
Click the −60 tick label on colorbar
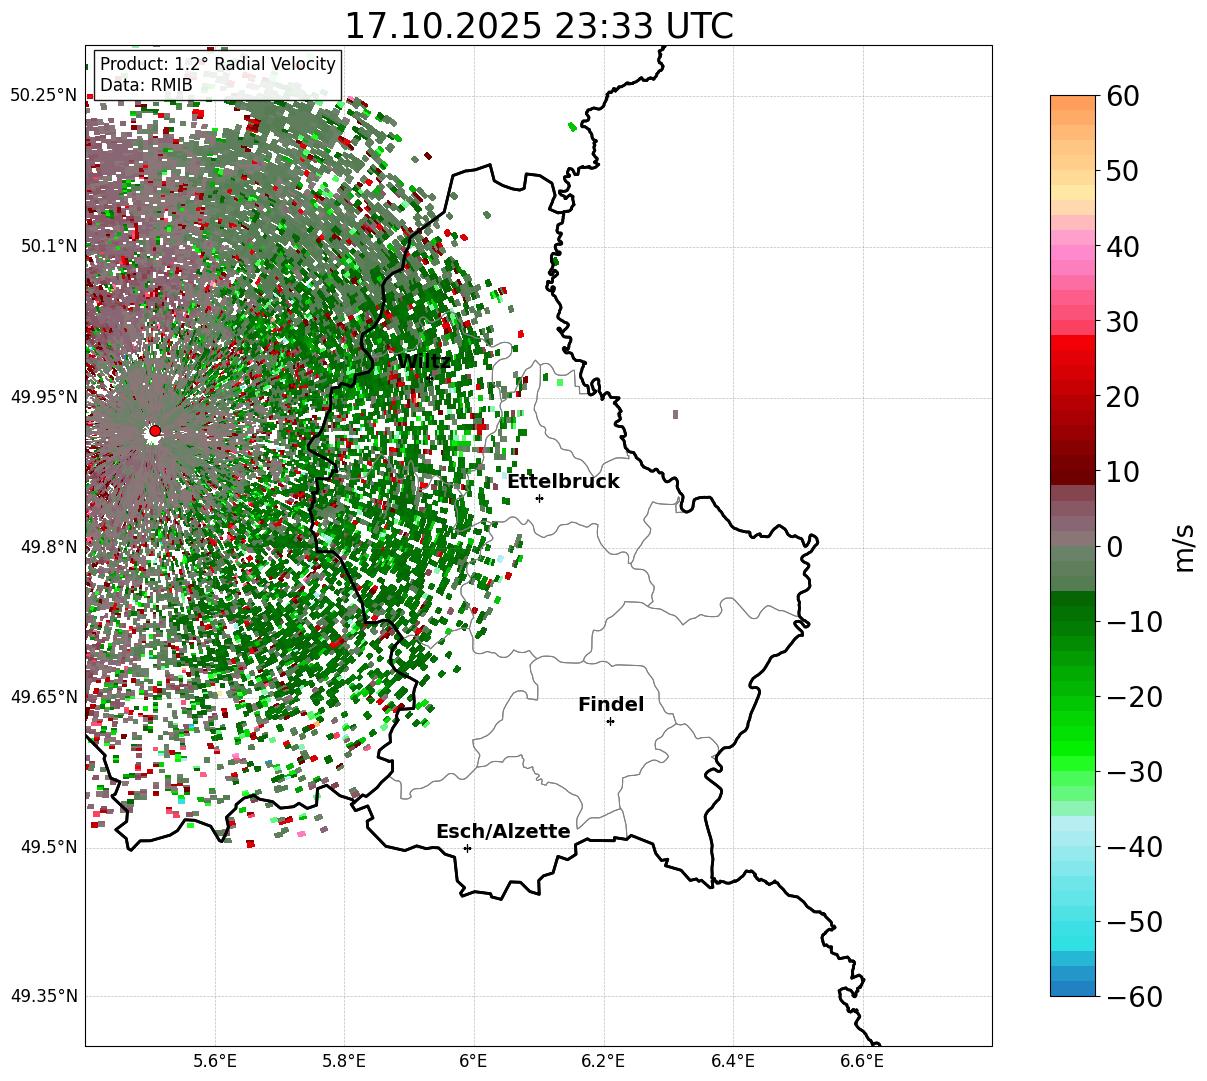1134,997
